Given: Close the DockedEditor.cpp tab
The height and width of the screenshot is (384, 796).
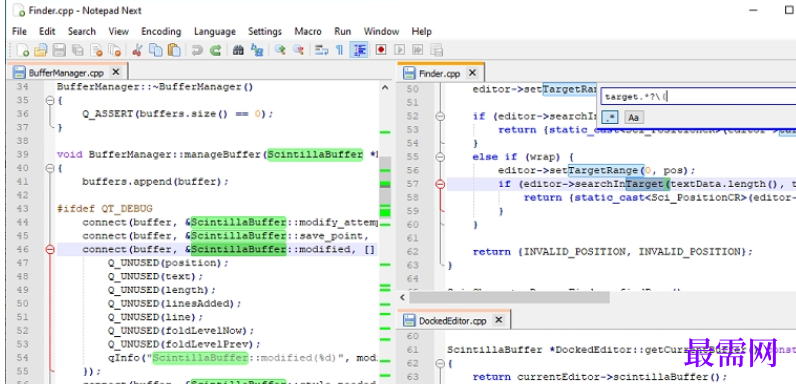Looking at the screenshot, I should (499, 320).
